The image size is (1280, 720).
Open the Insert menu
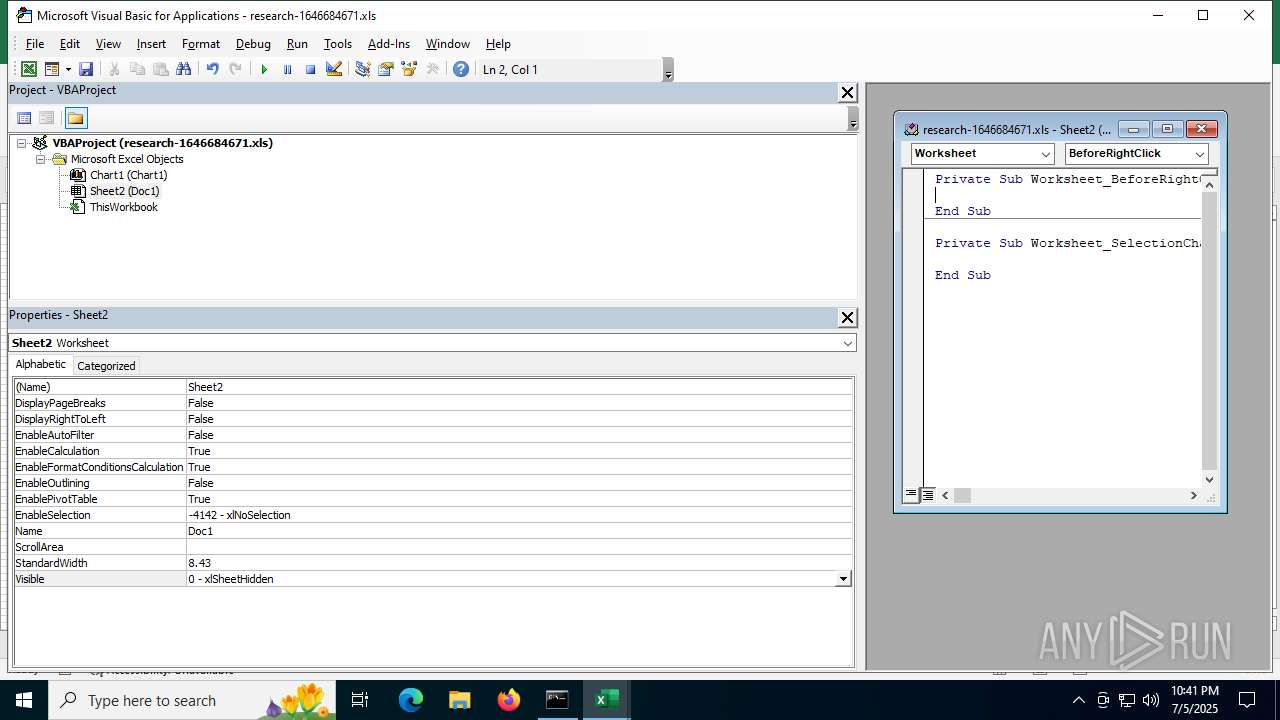click(x=151, y=44)
